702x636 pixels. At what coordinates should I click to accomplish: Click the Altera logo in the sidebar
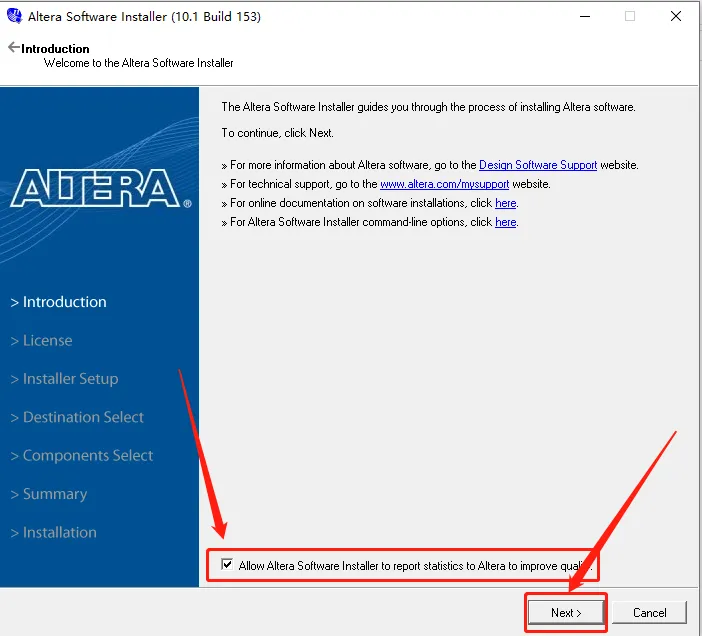tap(100, 188)
